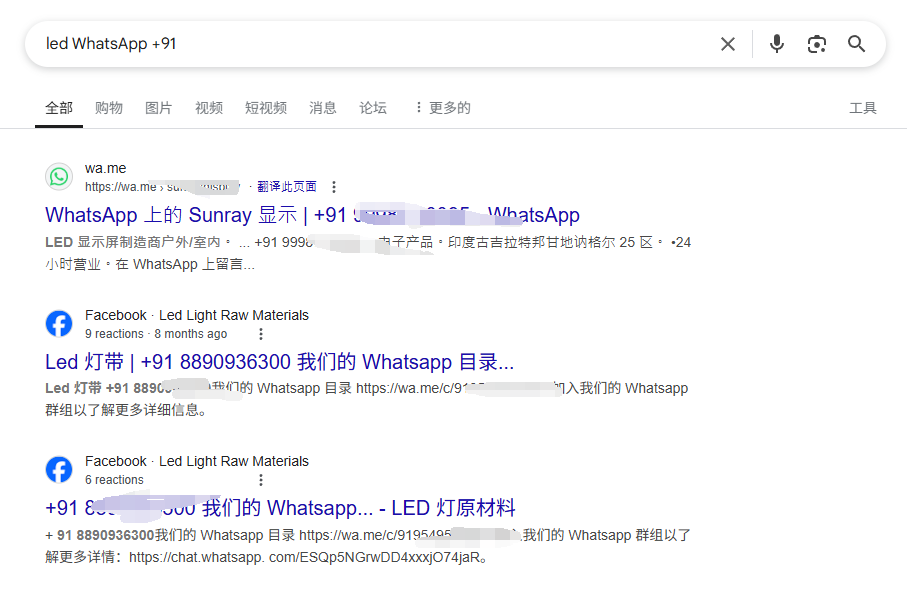Click the 翻译此页面 link
The width and height of the screenshot is (907, 592).
point(287,186)
